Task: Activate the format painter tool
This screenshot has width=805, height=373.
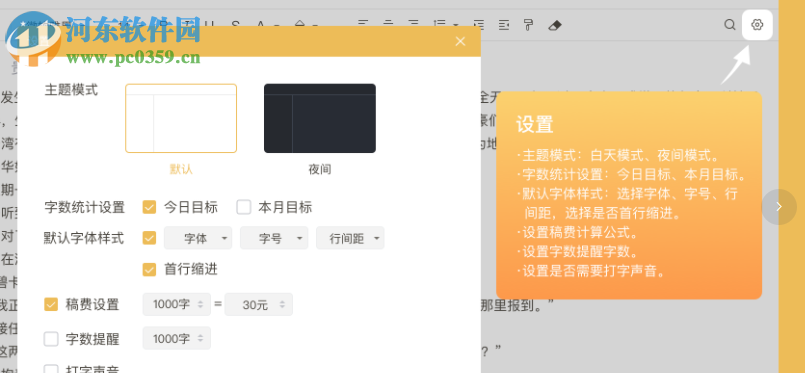Action: (x=528, y=25)
